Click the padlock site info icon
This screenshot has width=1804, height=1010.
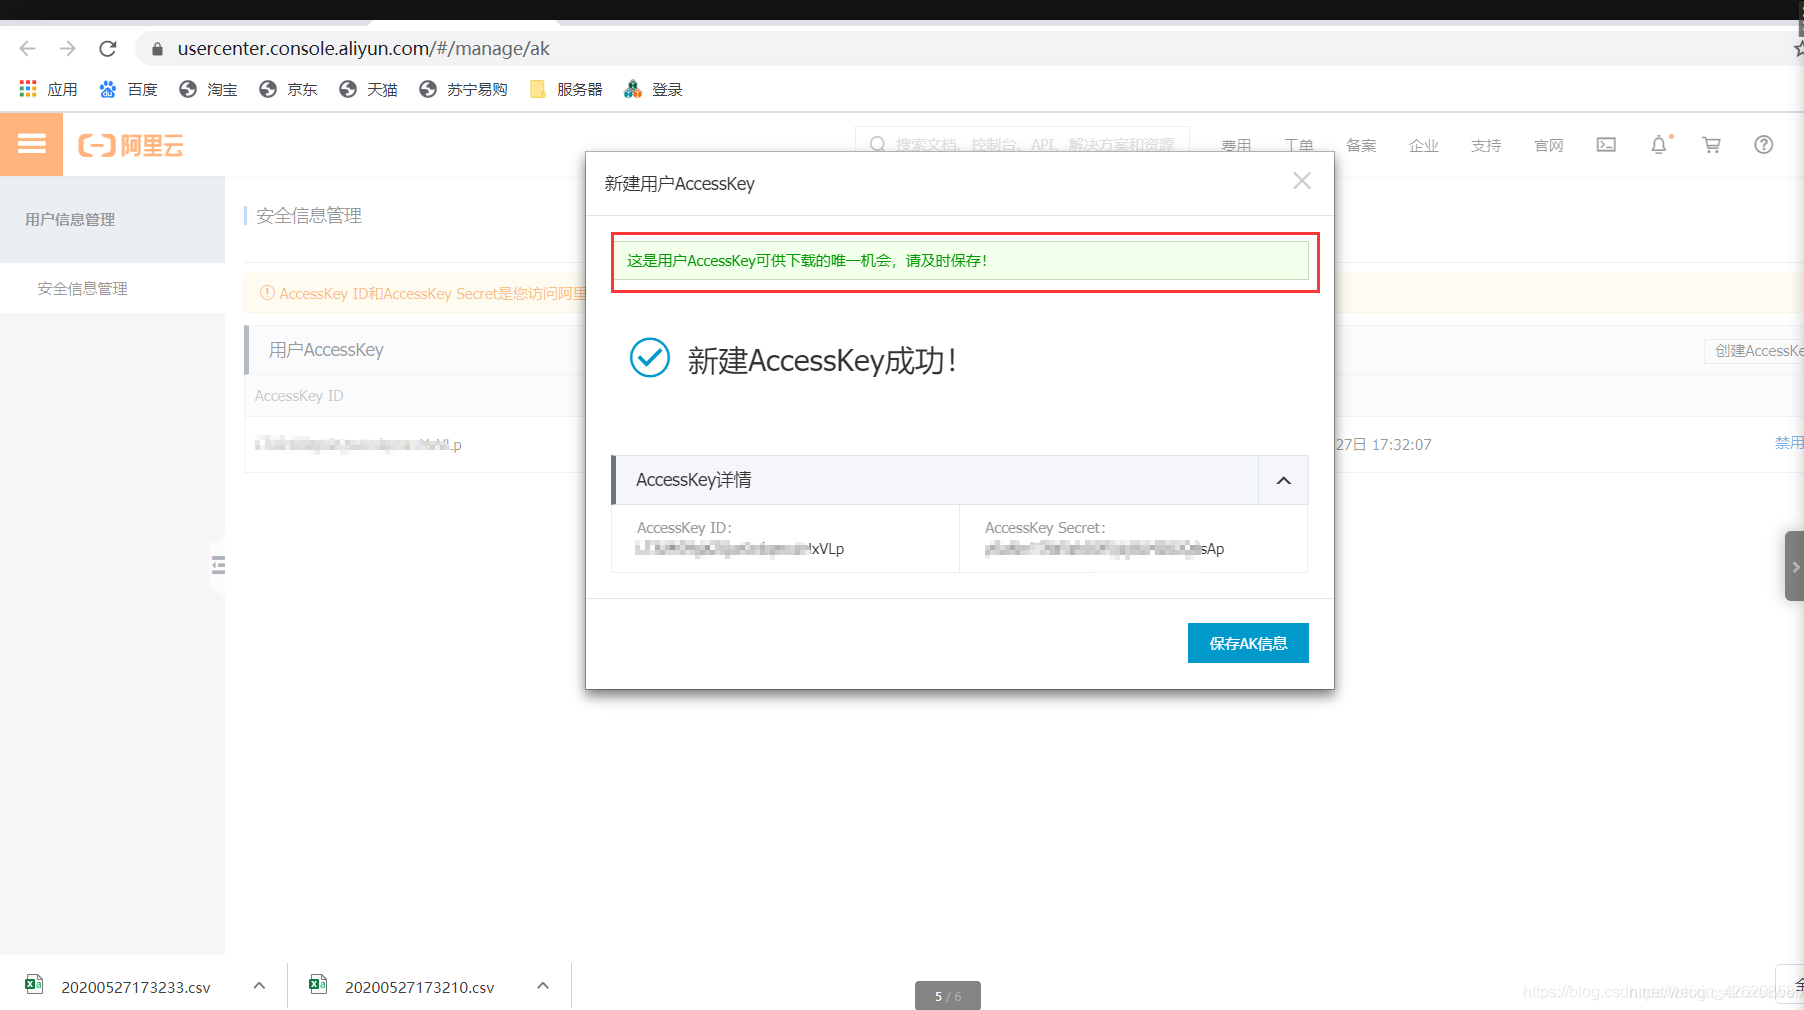click(157, 49)
